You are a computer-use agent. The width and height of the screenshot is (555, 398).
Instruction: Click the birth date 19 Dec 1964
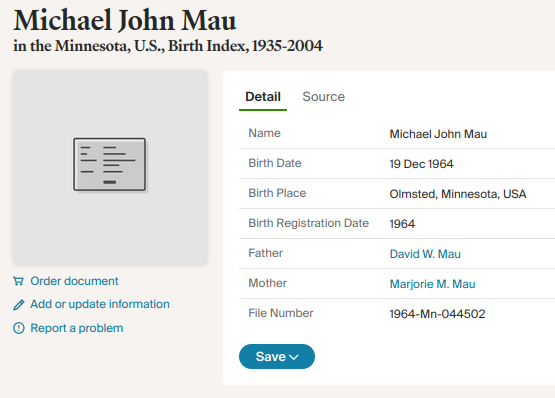(422, 164)
